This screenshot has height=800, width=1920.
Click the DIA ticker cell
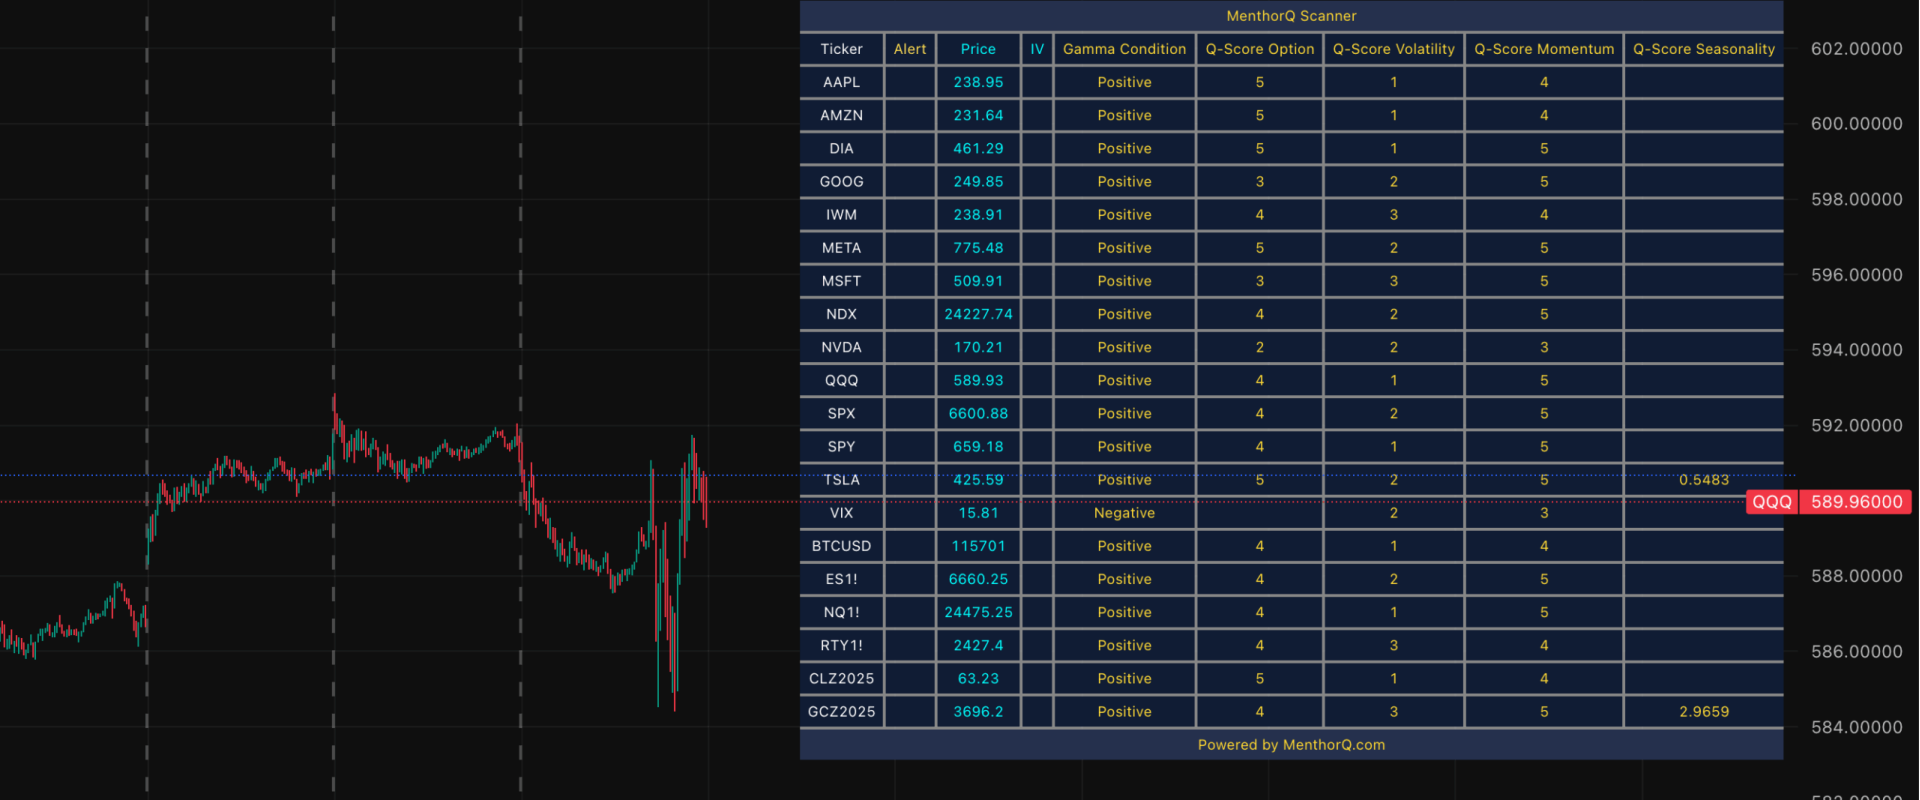click(x=841, y=148)
